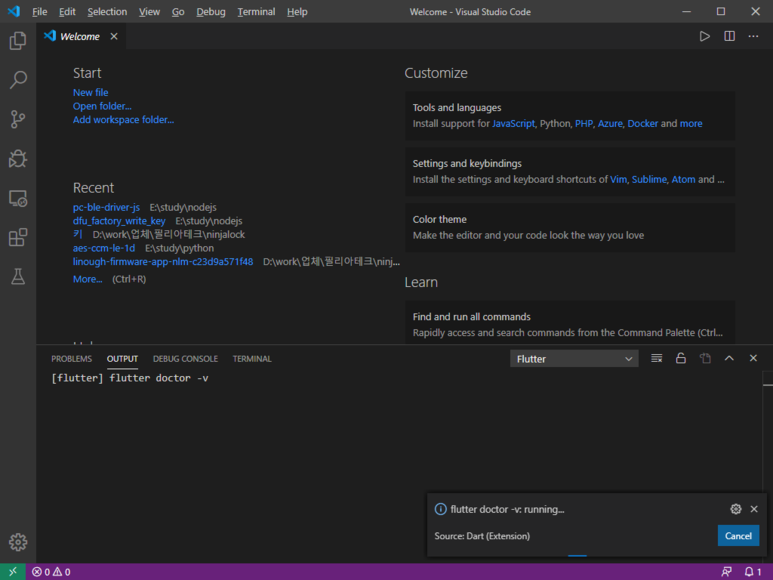Install Atom keybindings link
Screen dimensions: 773x580
(683, 179)
